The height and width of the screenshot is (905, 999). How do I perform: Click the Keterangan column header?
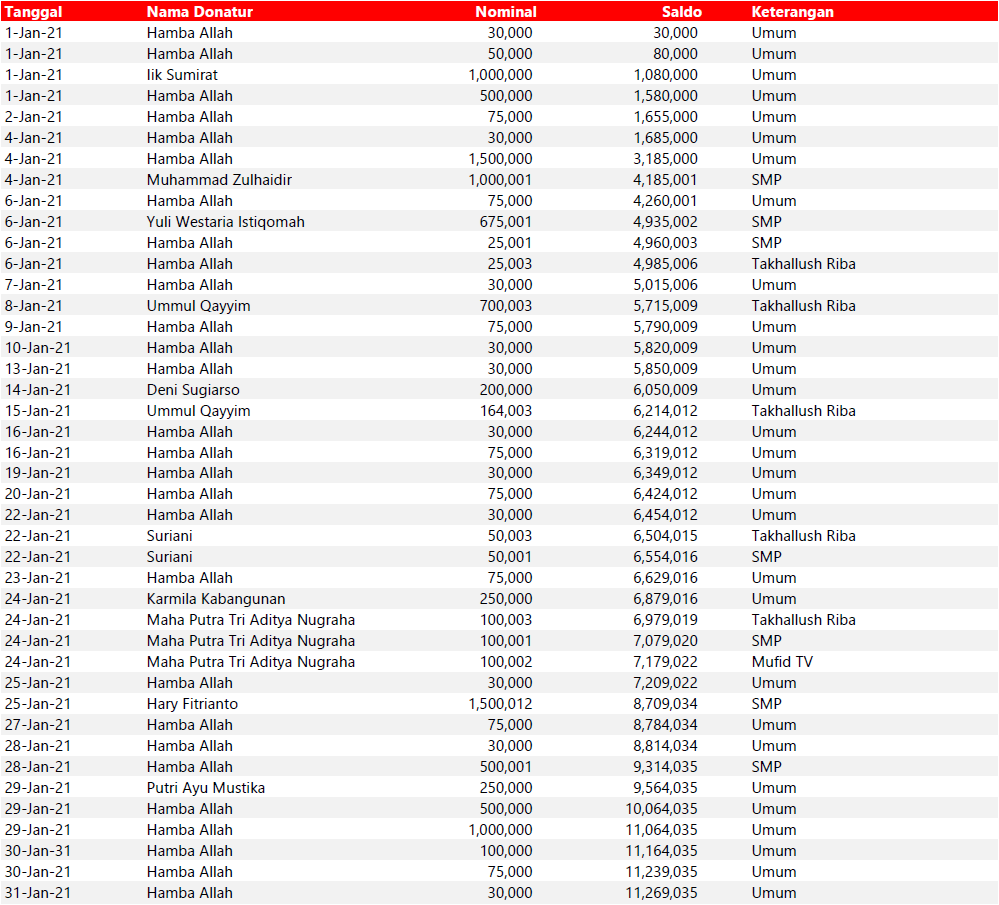792,12
